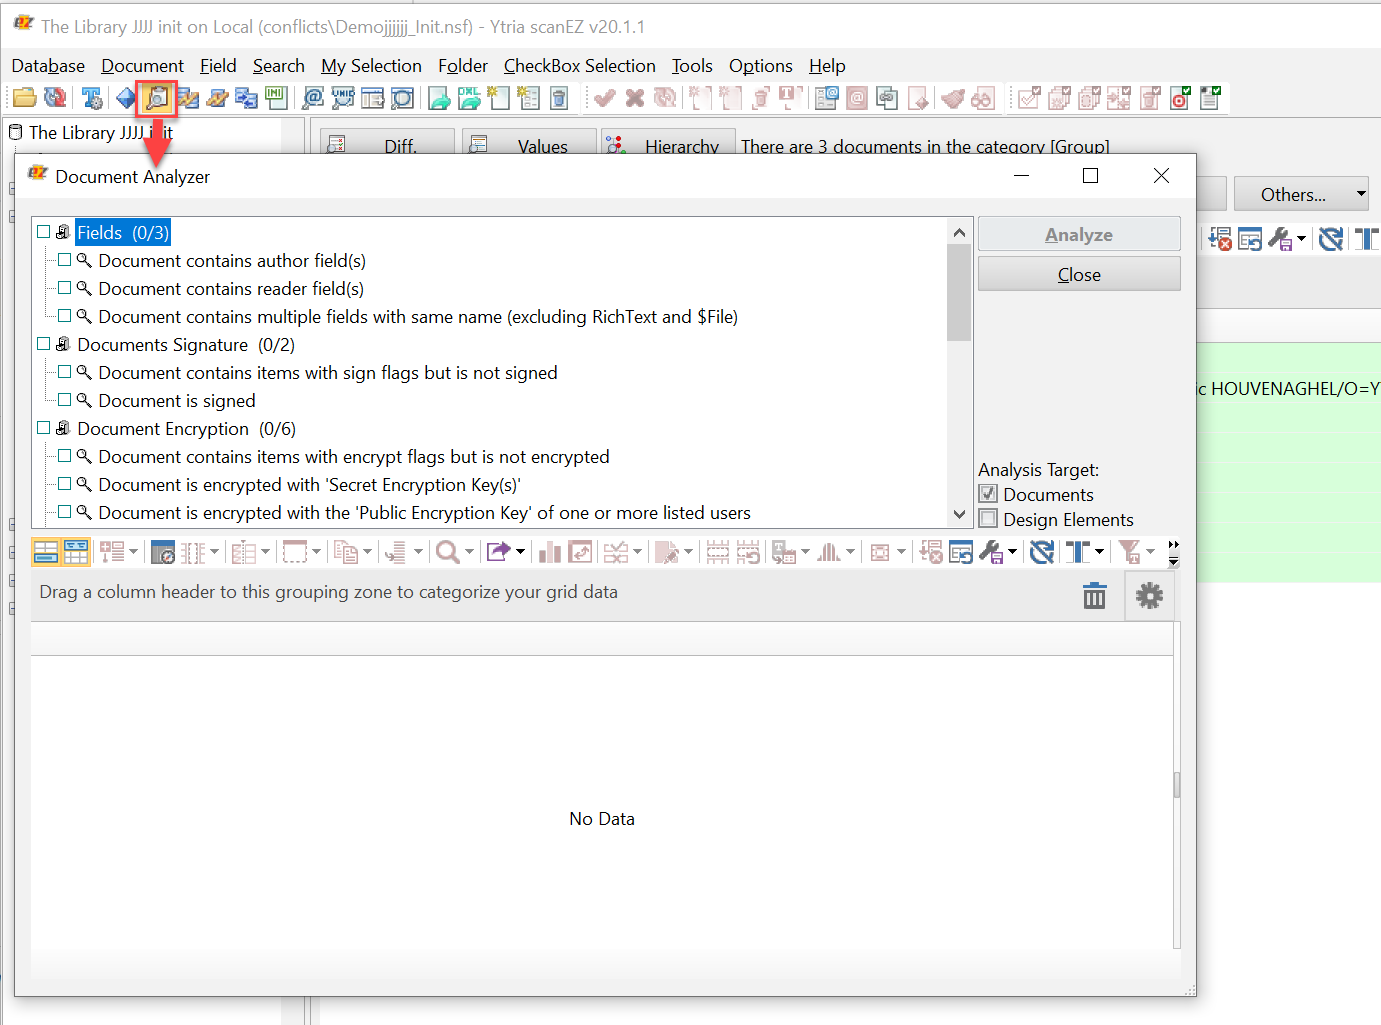Click the INI green icon in toolbar

tap(277, 98)
